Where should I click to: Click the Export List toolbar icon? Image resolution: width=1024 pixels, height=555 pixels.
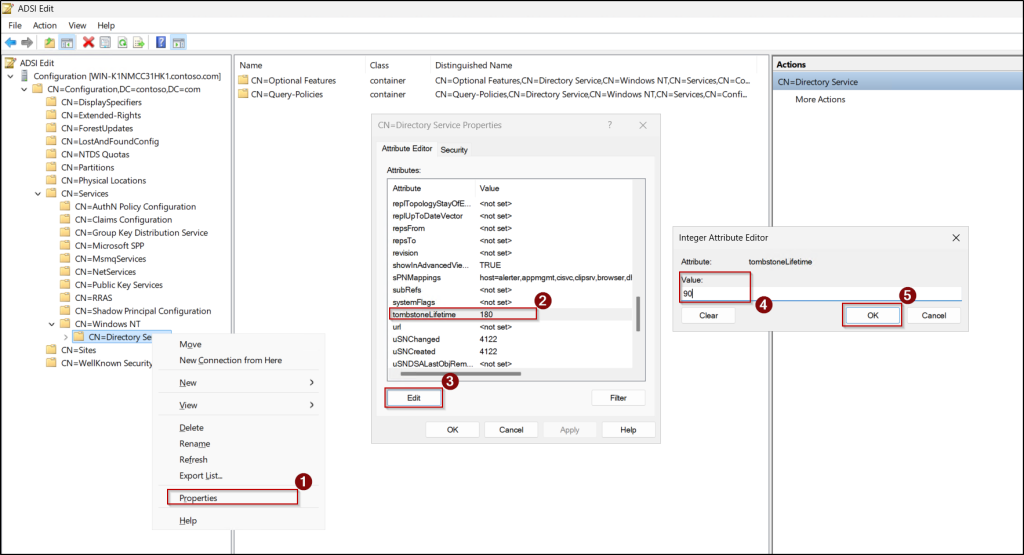(x=138, y=42)
